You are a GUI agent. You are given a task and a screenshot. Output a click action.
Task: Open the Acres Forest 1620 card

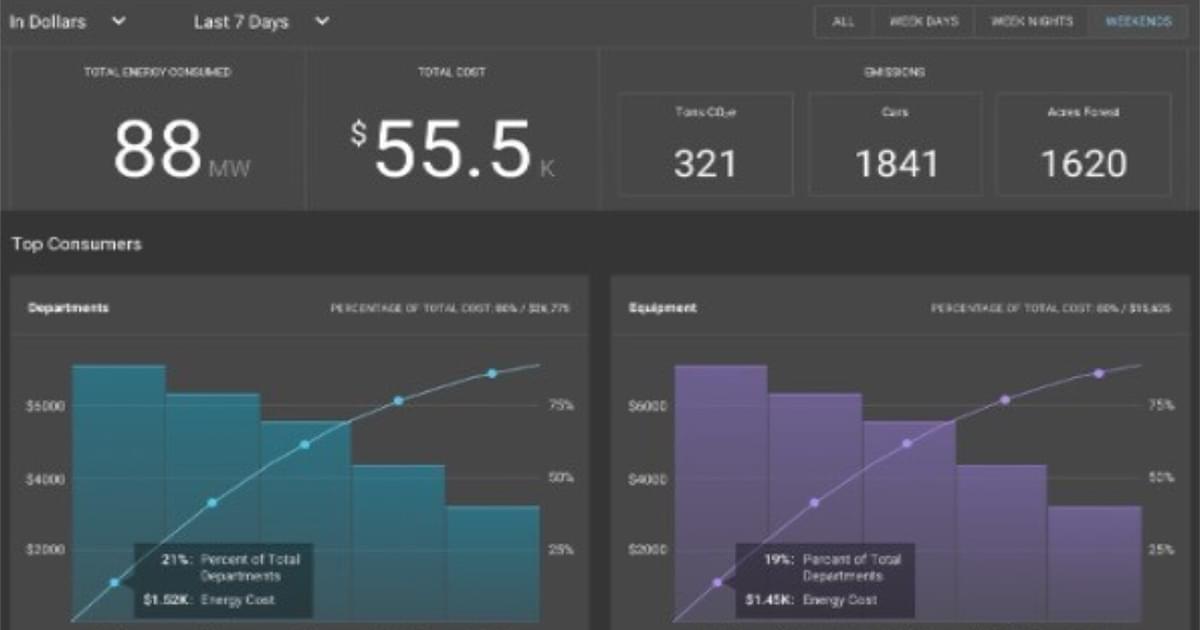(1083, 145)
